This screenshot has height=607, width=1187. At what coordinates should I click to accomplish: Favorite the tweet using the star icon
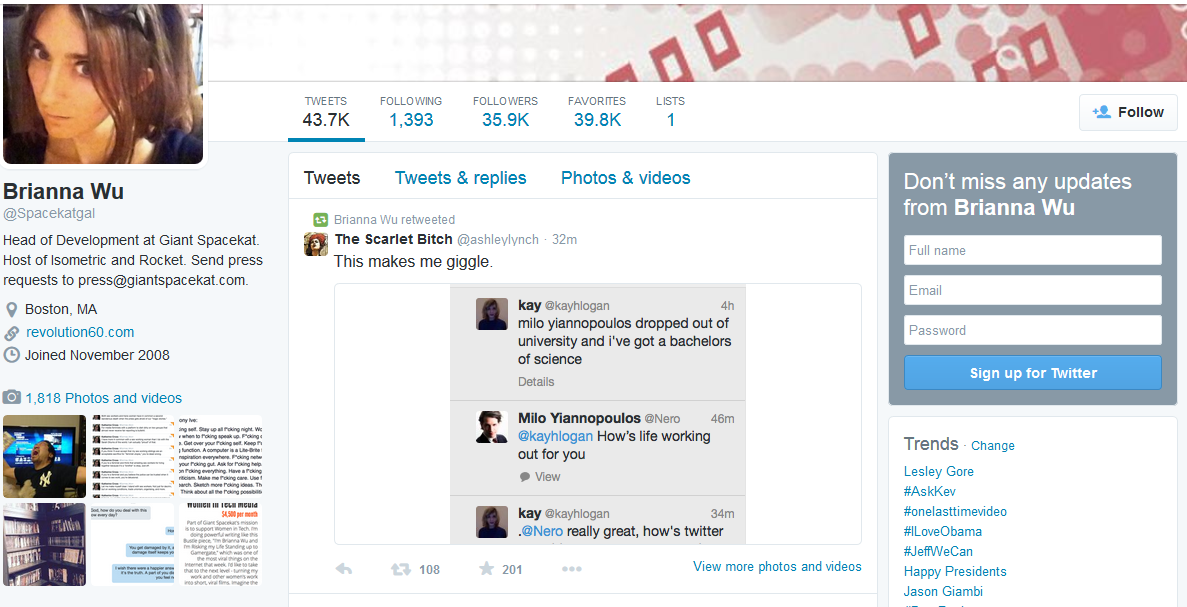point(486,568)
